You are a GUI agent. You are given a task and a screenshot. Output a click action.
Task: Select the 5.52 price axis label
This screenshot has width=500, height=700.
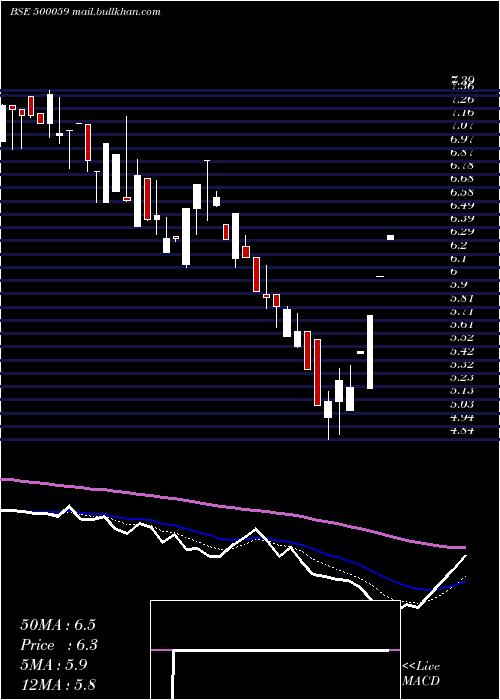[x=462, y=338]
